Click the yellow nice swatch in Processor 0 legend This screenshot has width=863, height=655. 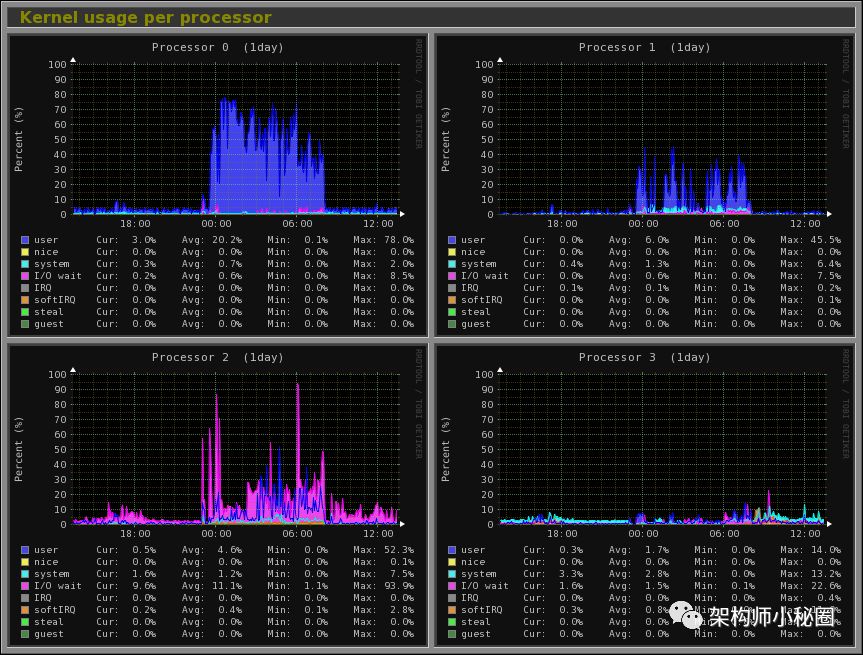(x=25, y=252)
